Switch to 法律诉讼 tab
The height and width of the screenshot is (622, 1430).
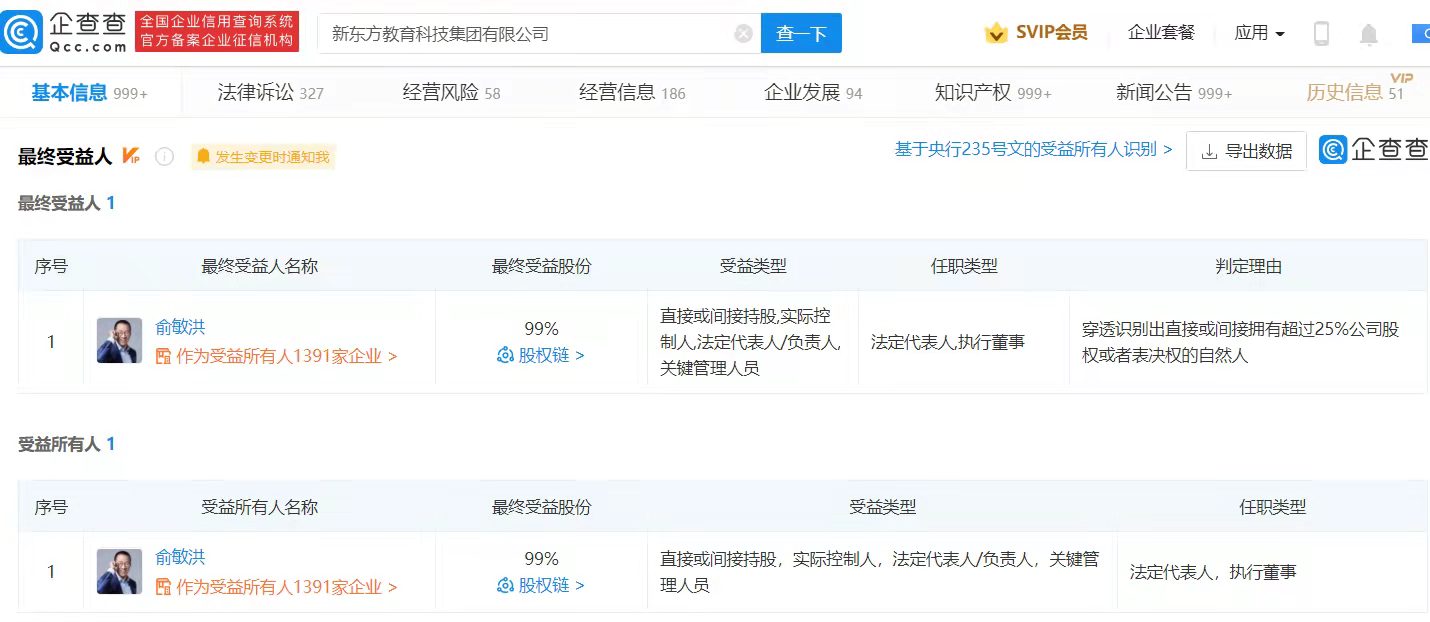click(270, 93)
